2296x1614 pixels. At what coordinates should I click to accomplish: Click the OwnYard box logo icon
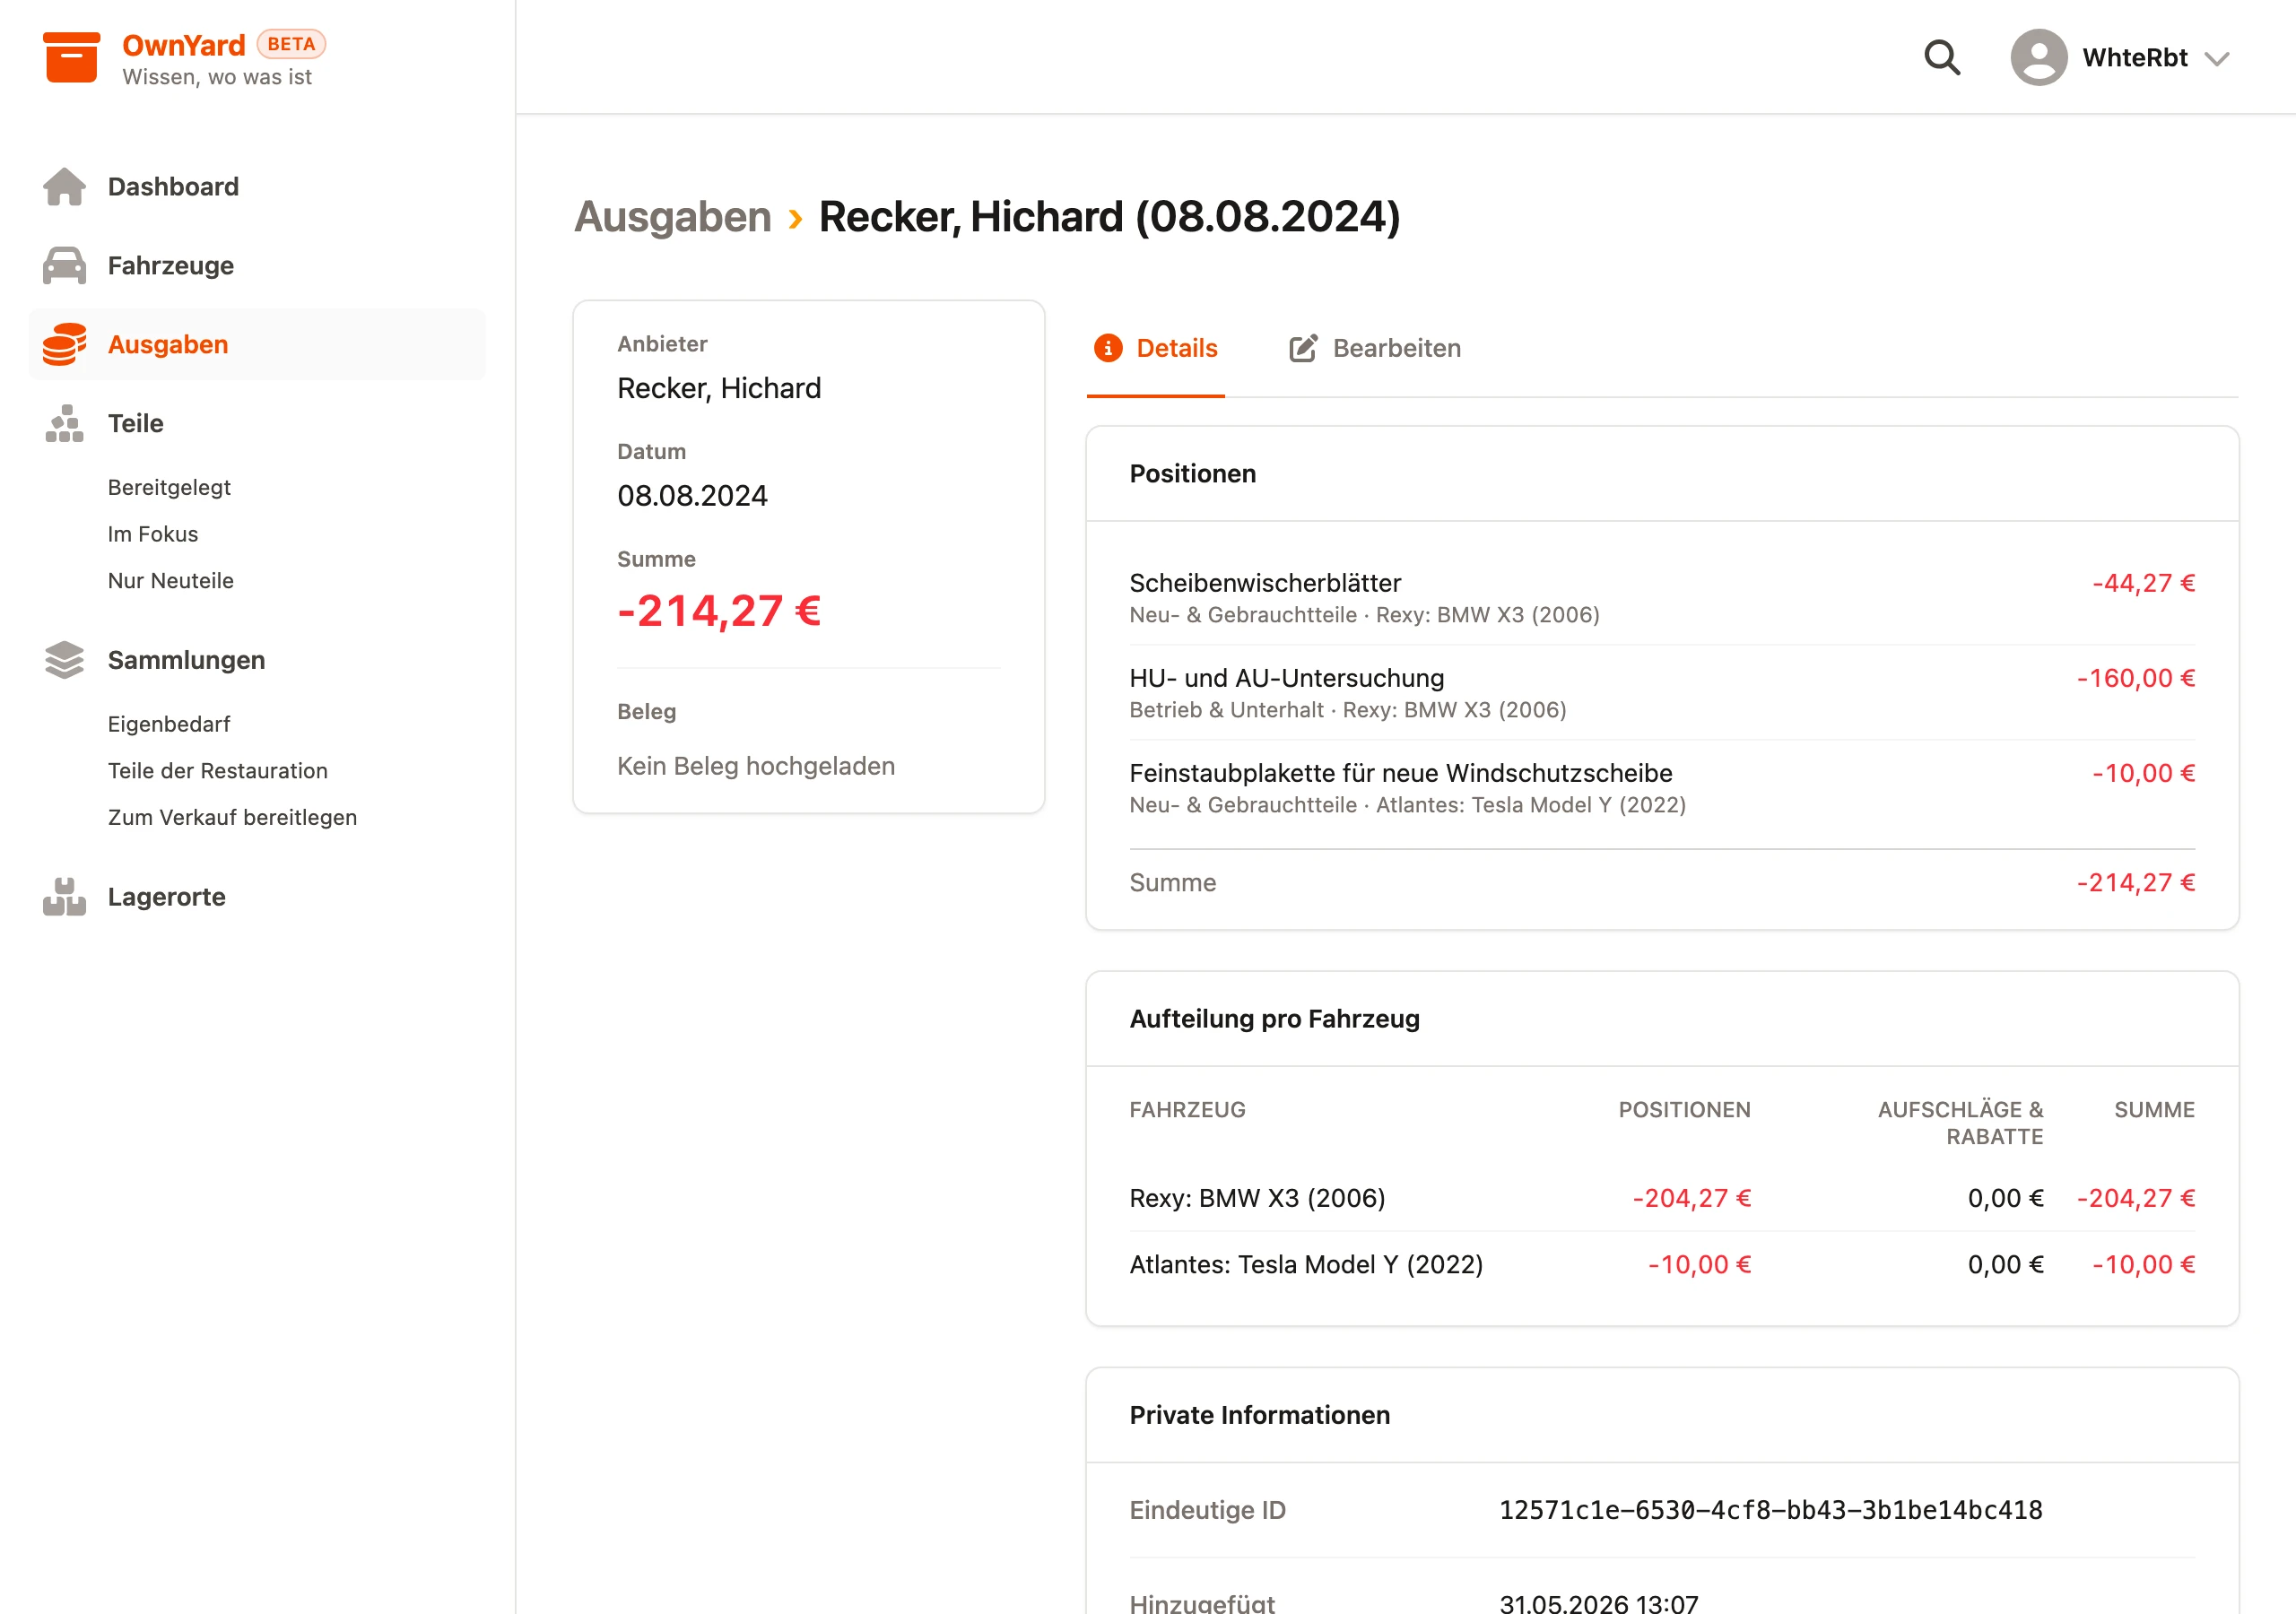(71, 58)
